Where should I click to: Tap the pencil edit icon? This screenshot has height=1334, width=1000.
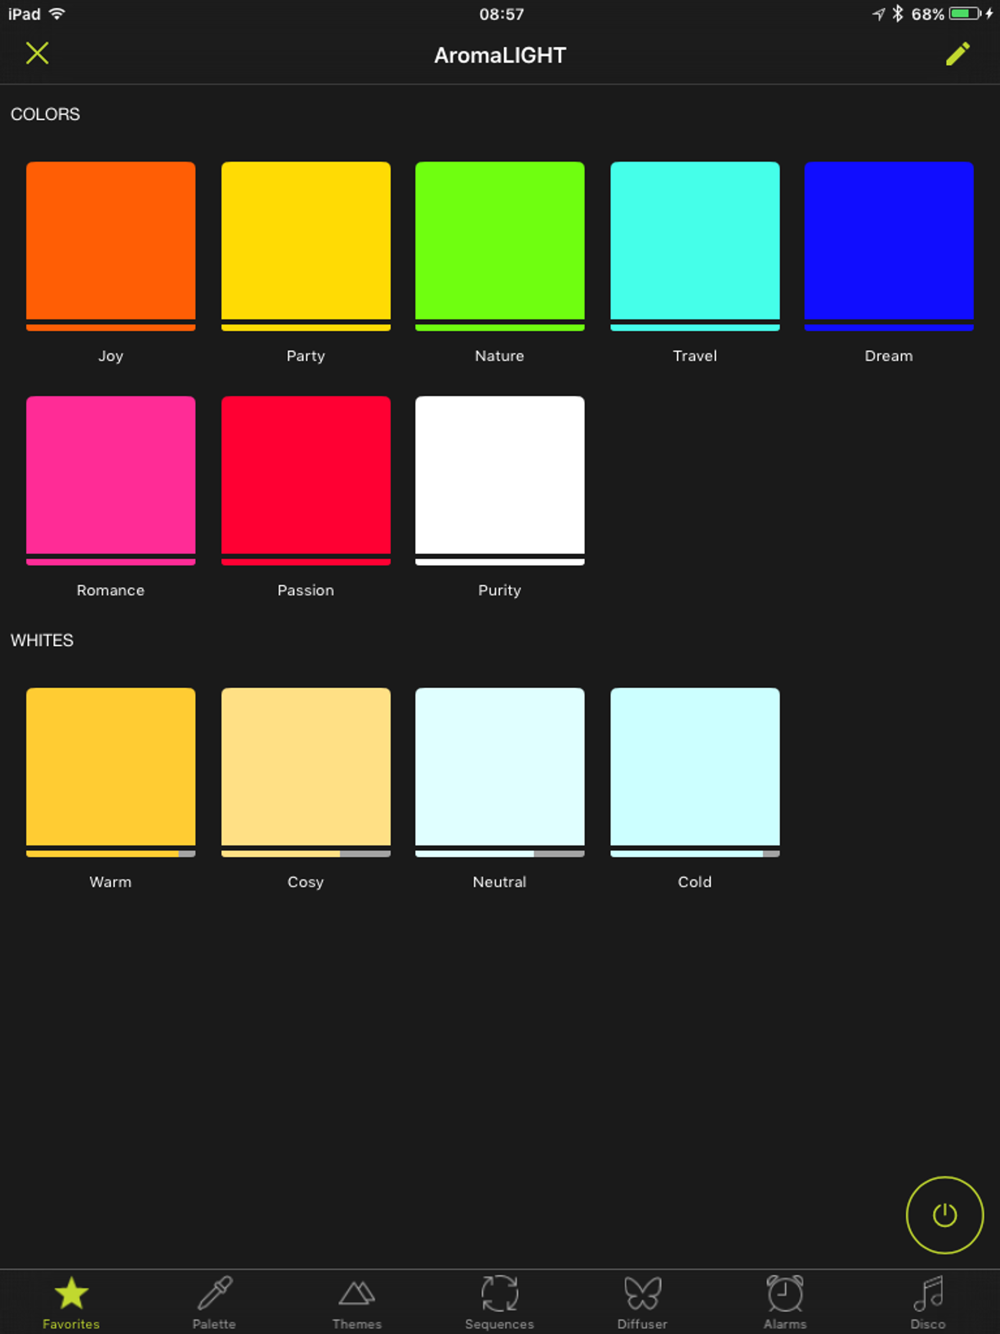point(958,54)
